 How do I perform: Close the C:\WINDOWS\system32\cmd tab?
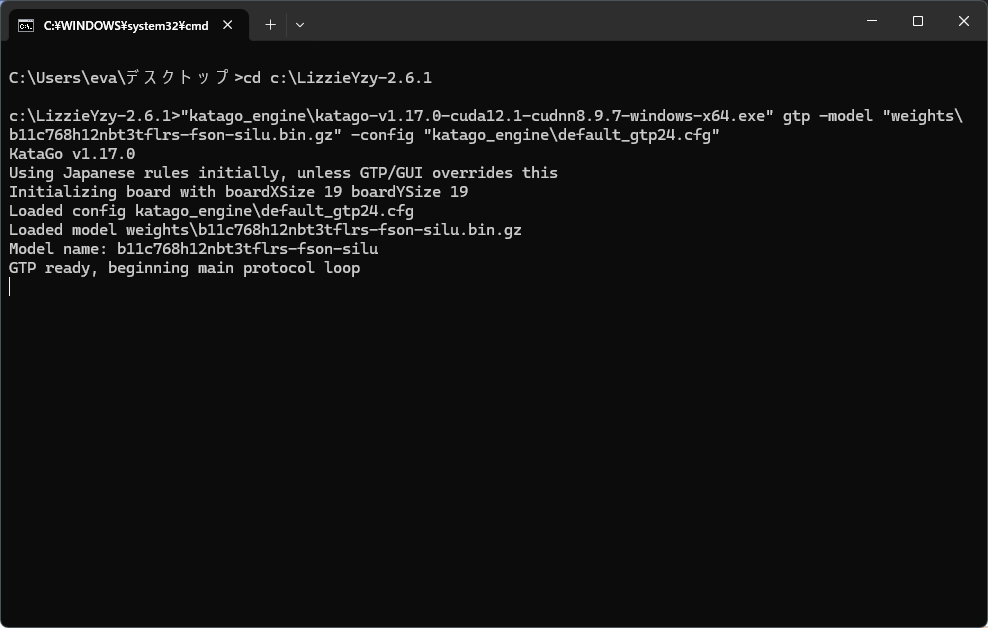point(227,25)
